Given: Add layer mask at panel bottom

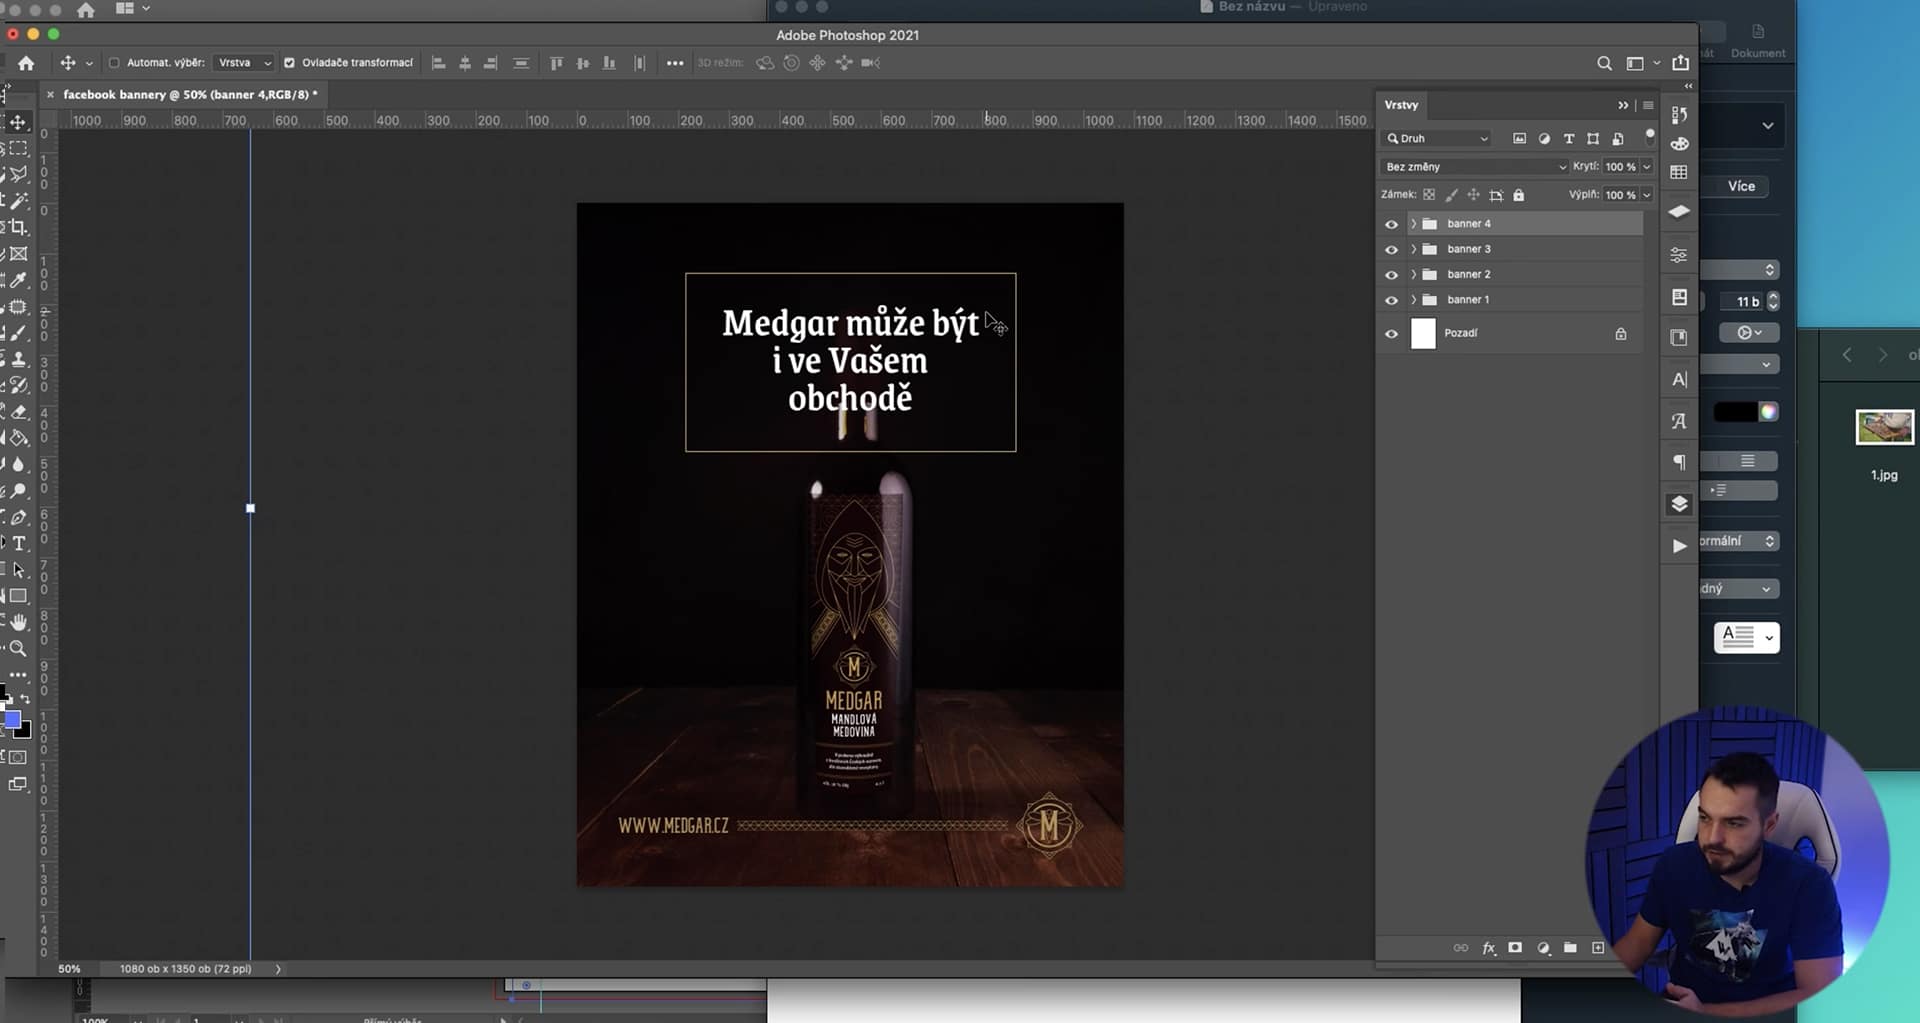Looking at the screenshot, I should click(x=1515, y=948).
